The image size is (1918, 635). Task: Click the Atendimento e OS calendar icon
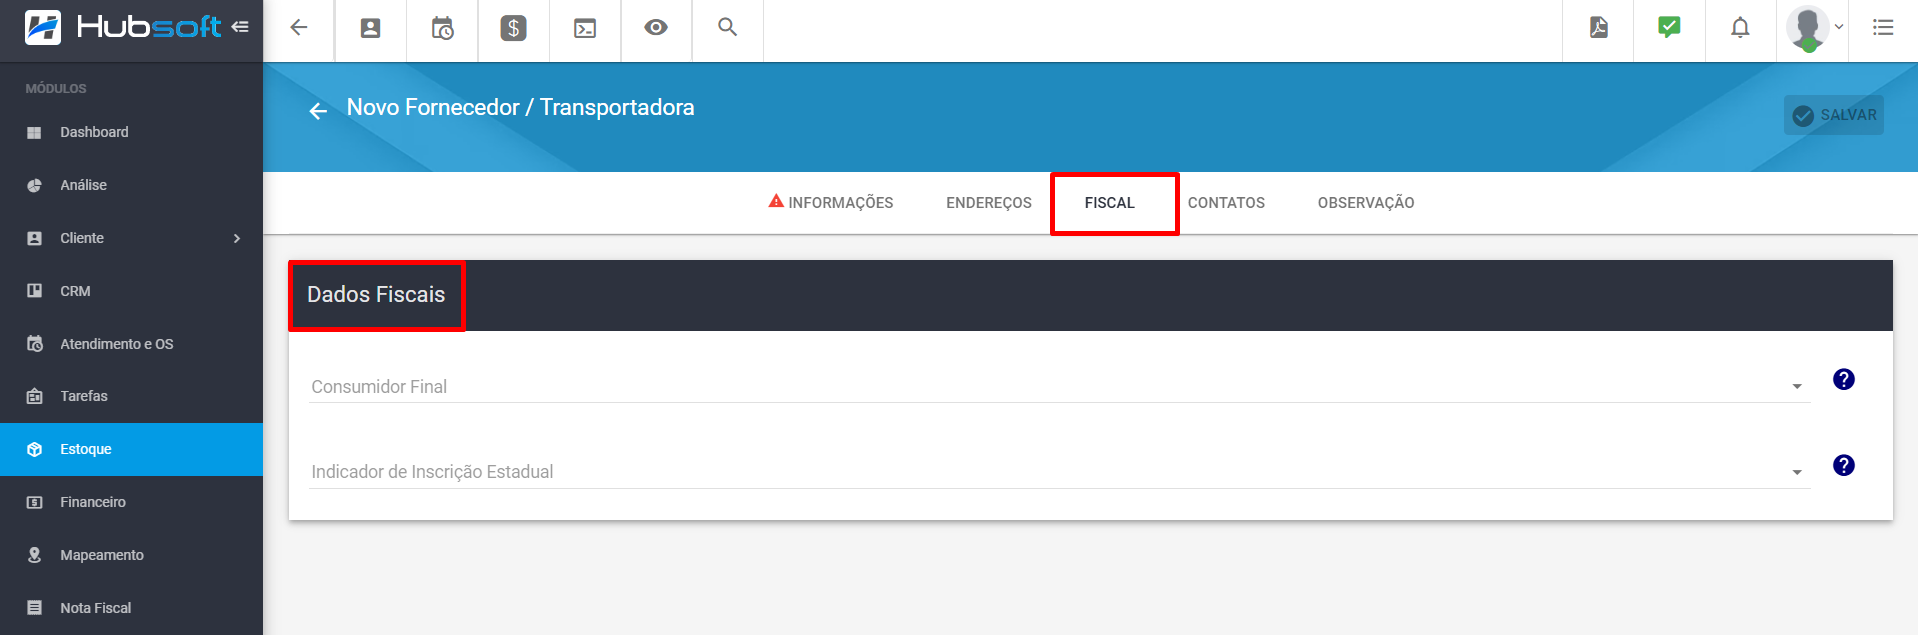pos(34,344)
